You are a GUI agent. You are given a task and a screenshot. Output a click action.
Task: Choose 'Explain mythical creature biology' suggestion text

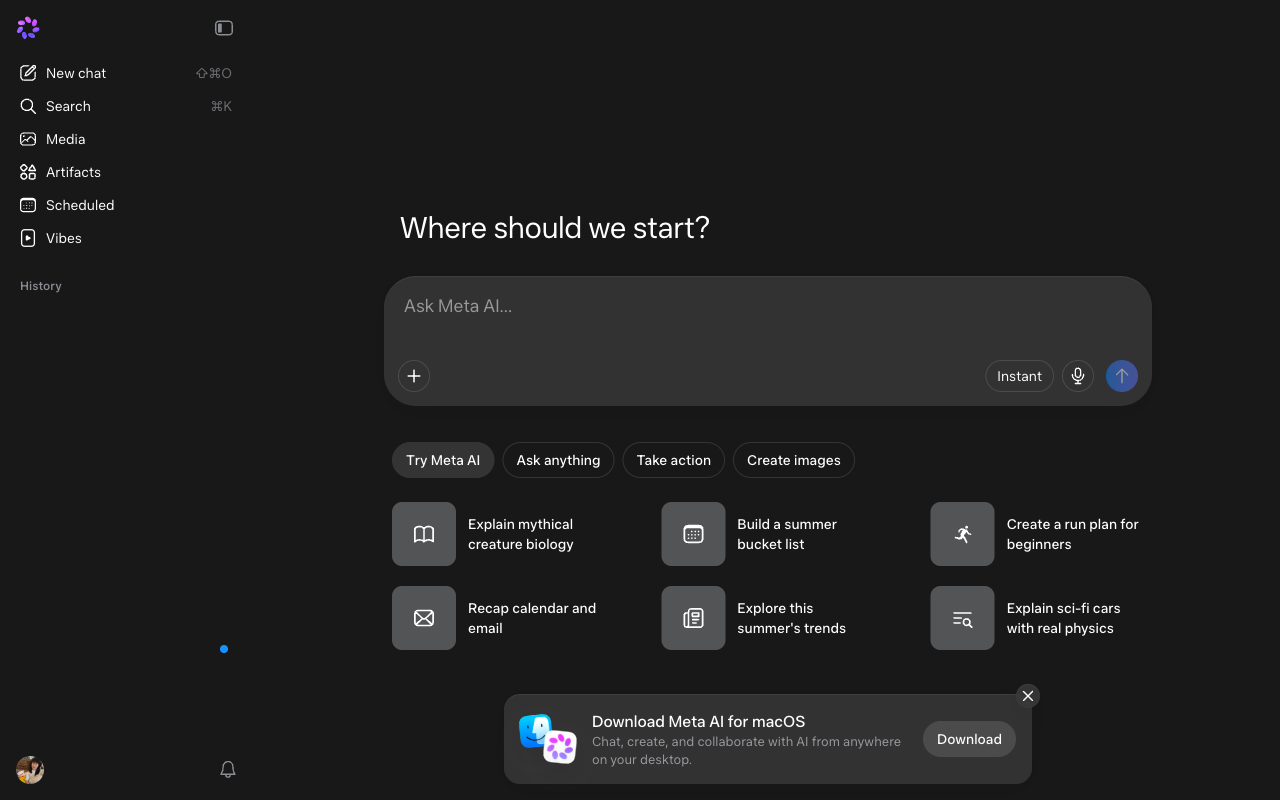click(521, 534)
